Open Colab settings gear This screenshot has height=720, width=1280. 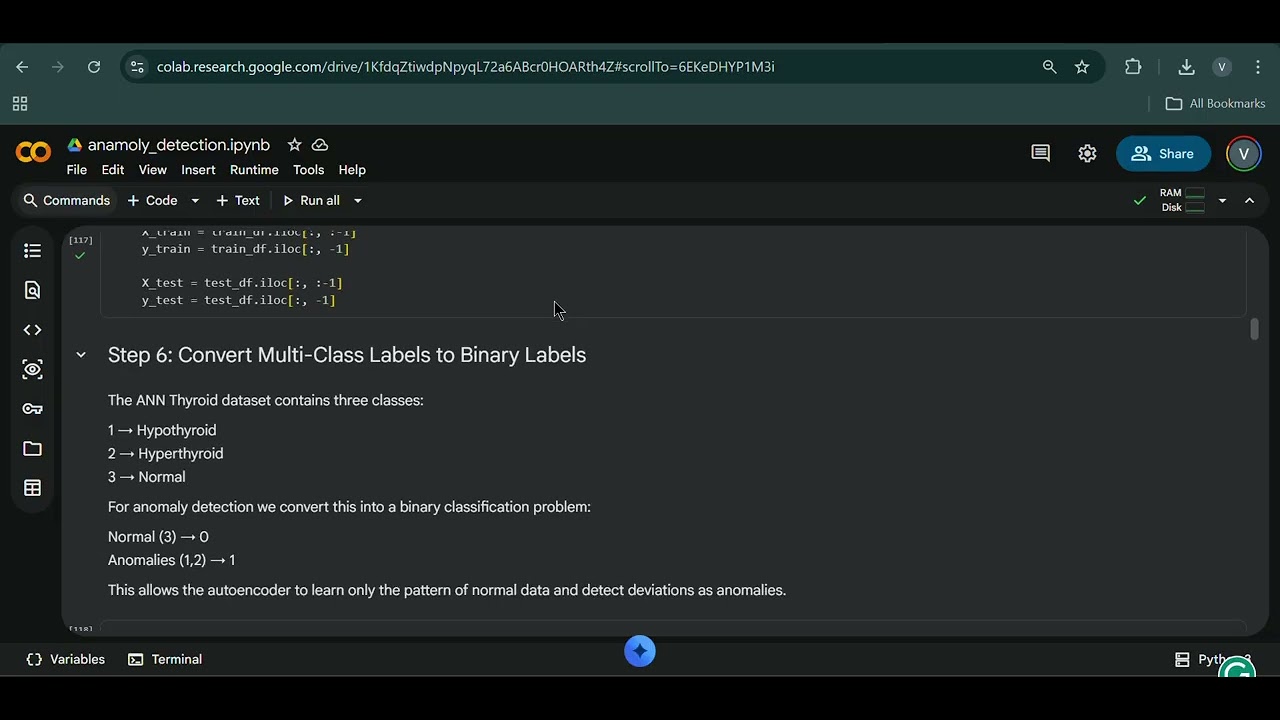point(1087,153)
